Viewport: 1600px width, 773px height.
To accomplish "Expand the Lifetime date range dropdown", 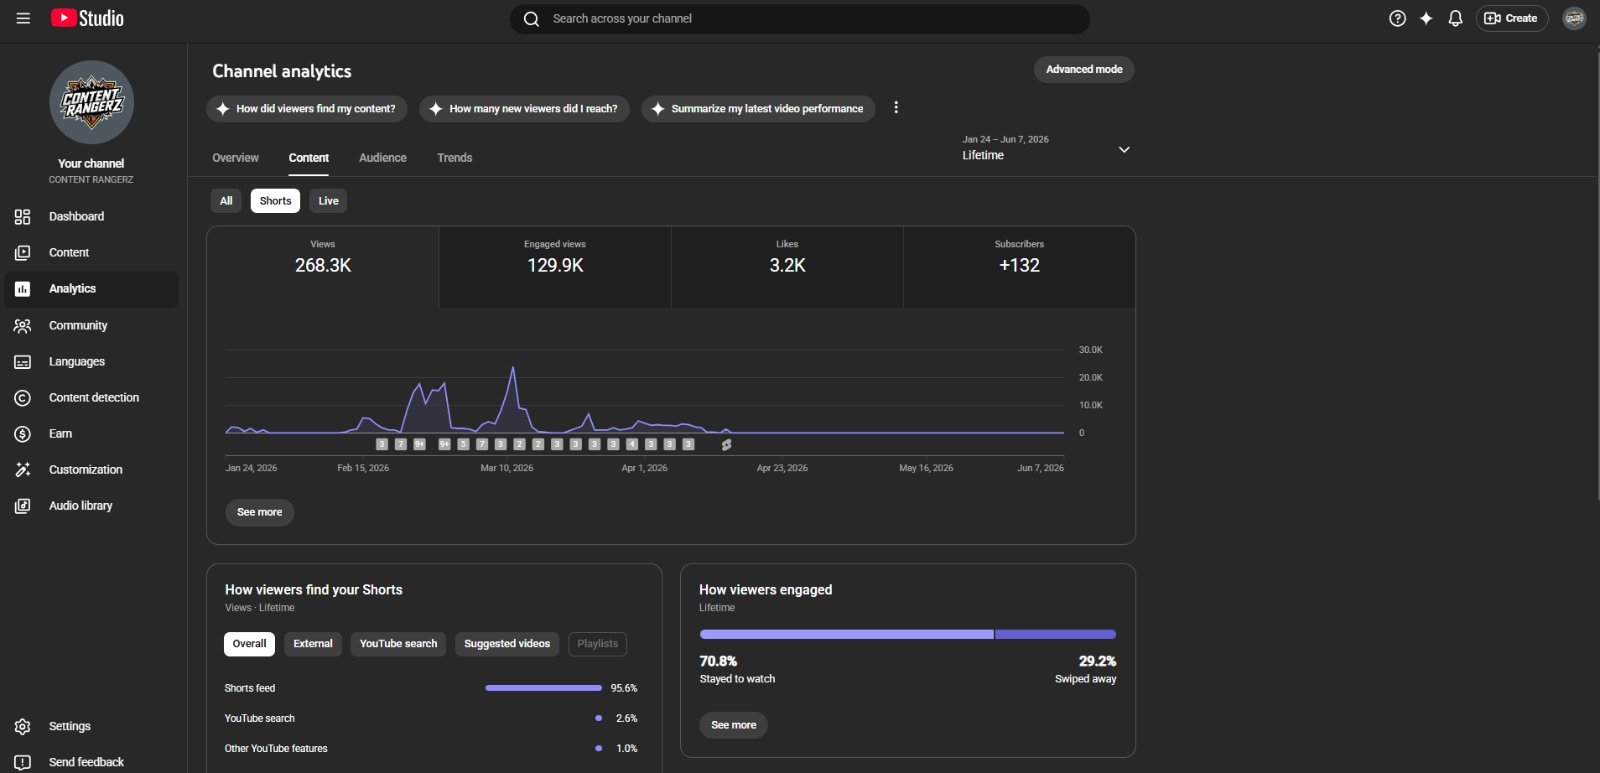I will pyautogui.click(x=1046, y=149).
